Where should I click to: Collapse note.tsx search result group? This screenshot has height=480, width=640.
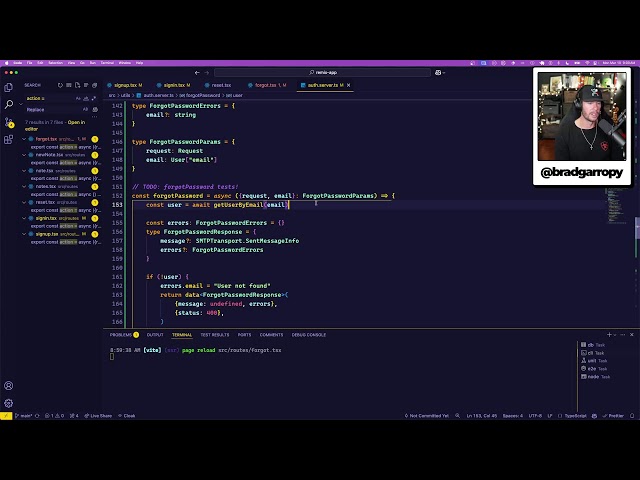coord(24,171)
